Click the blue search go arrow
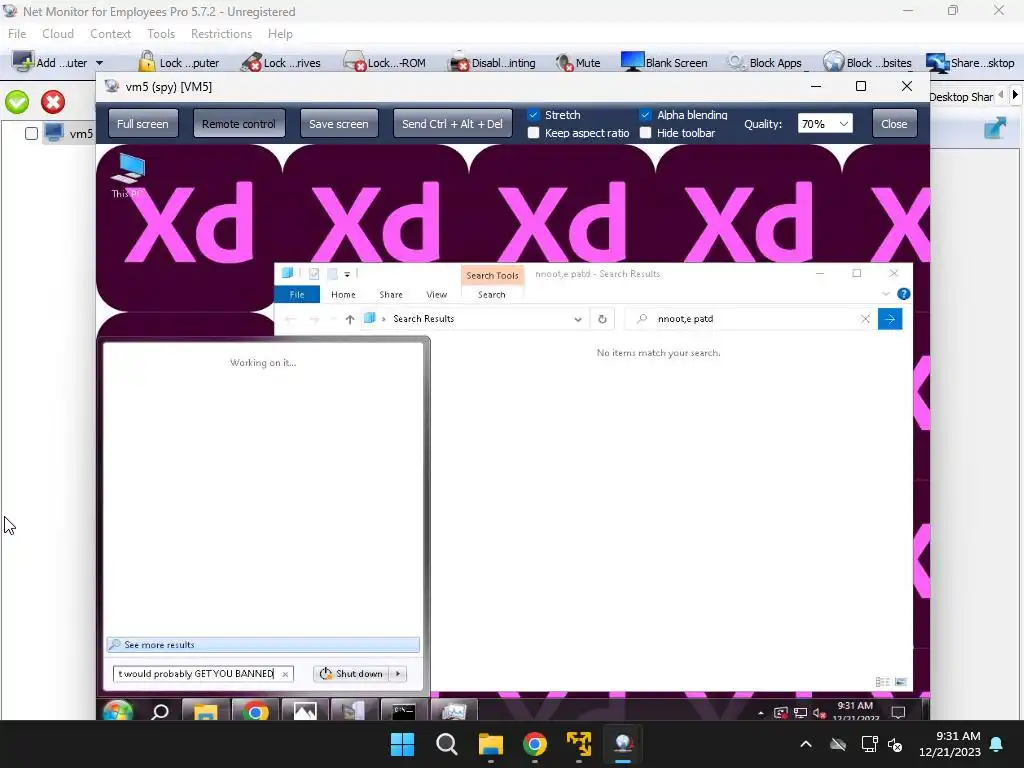This screenshot has height=768, width=1024. [x=889, y=319]
